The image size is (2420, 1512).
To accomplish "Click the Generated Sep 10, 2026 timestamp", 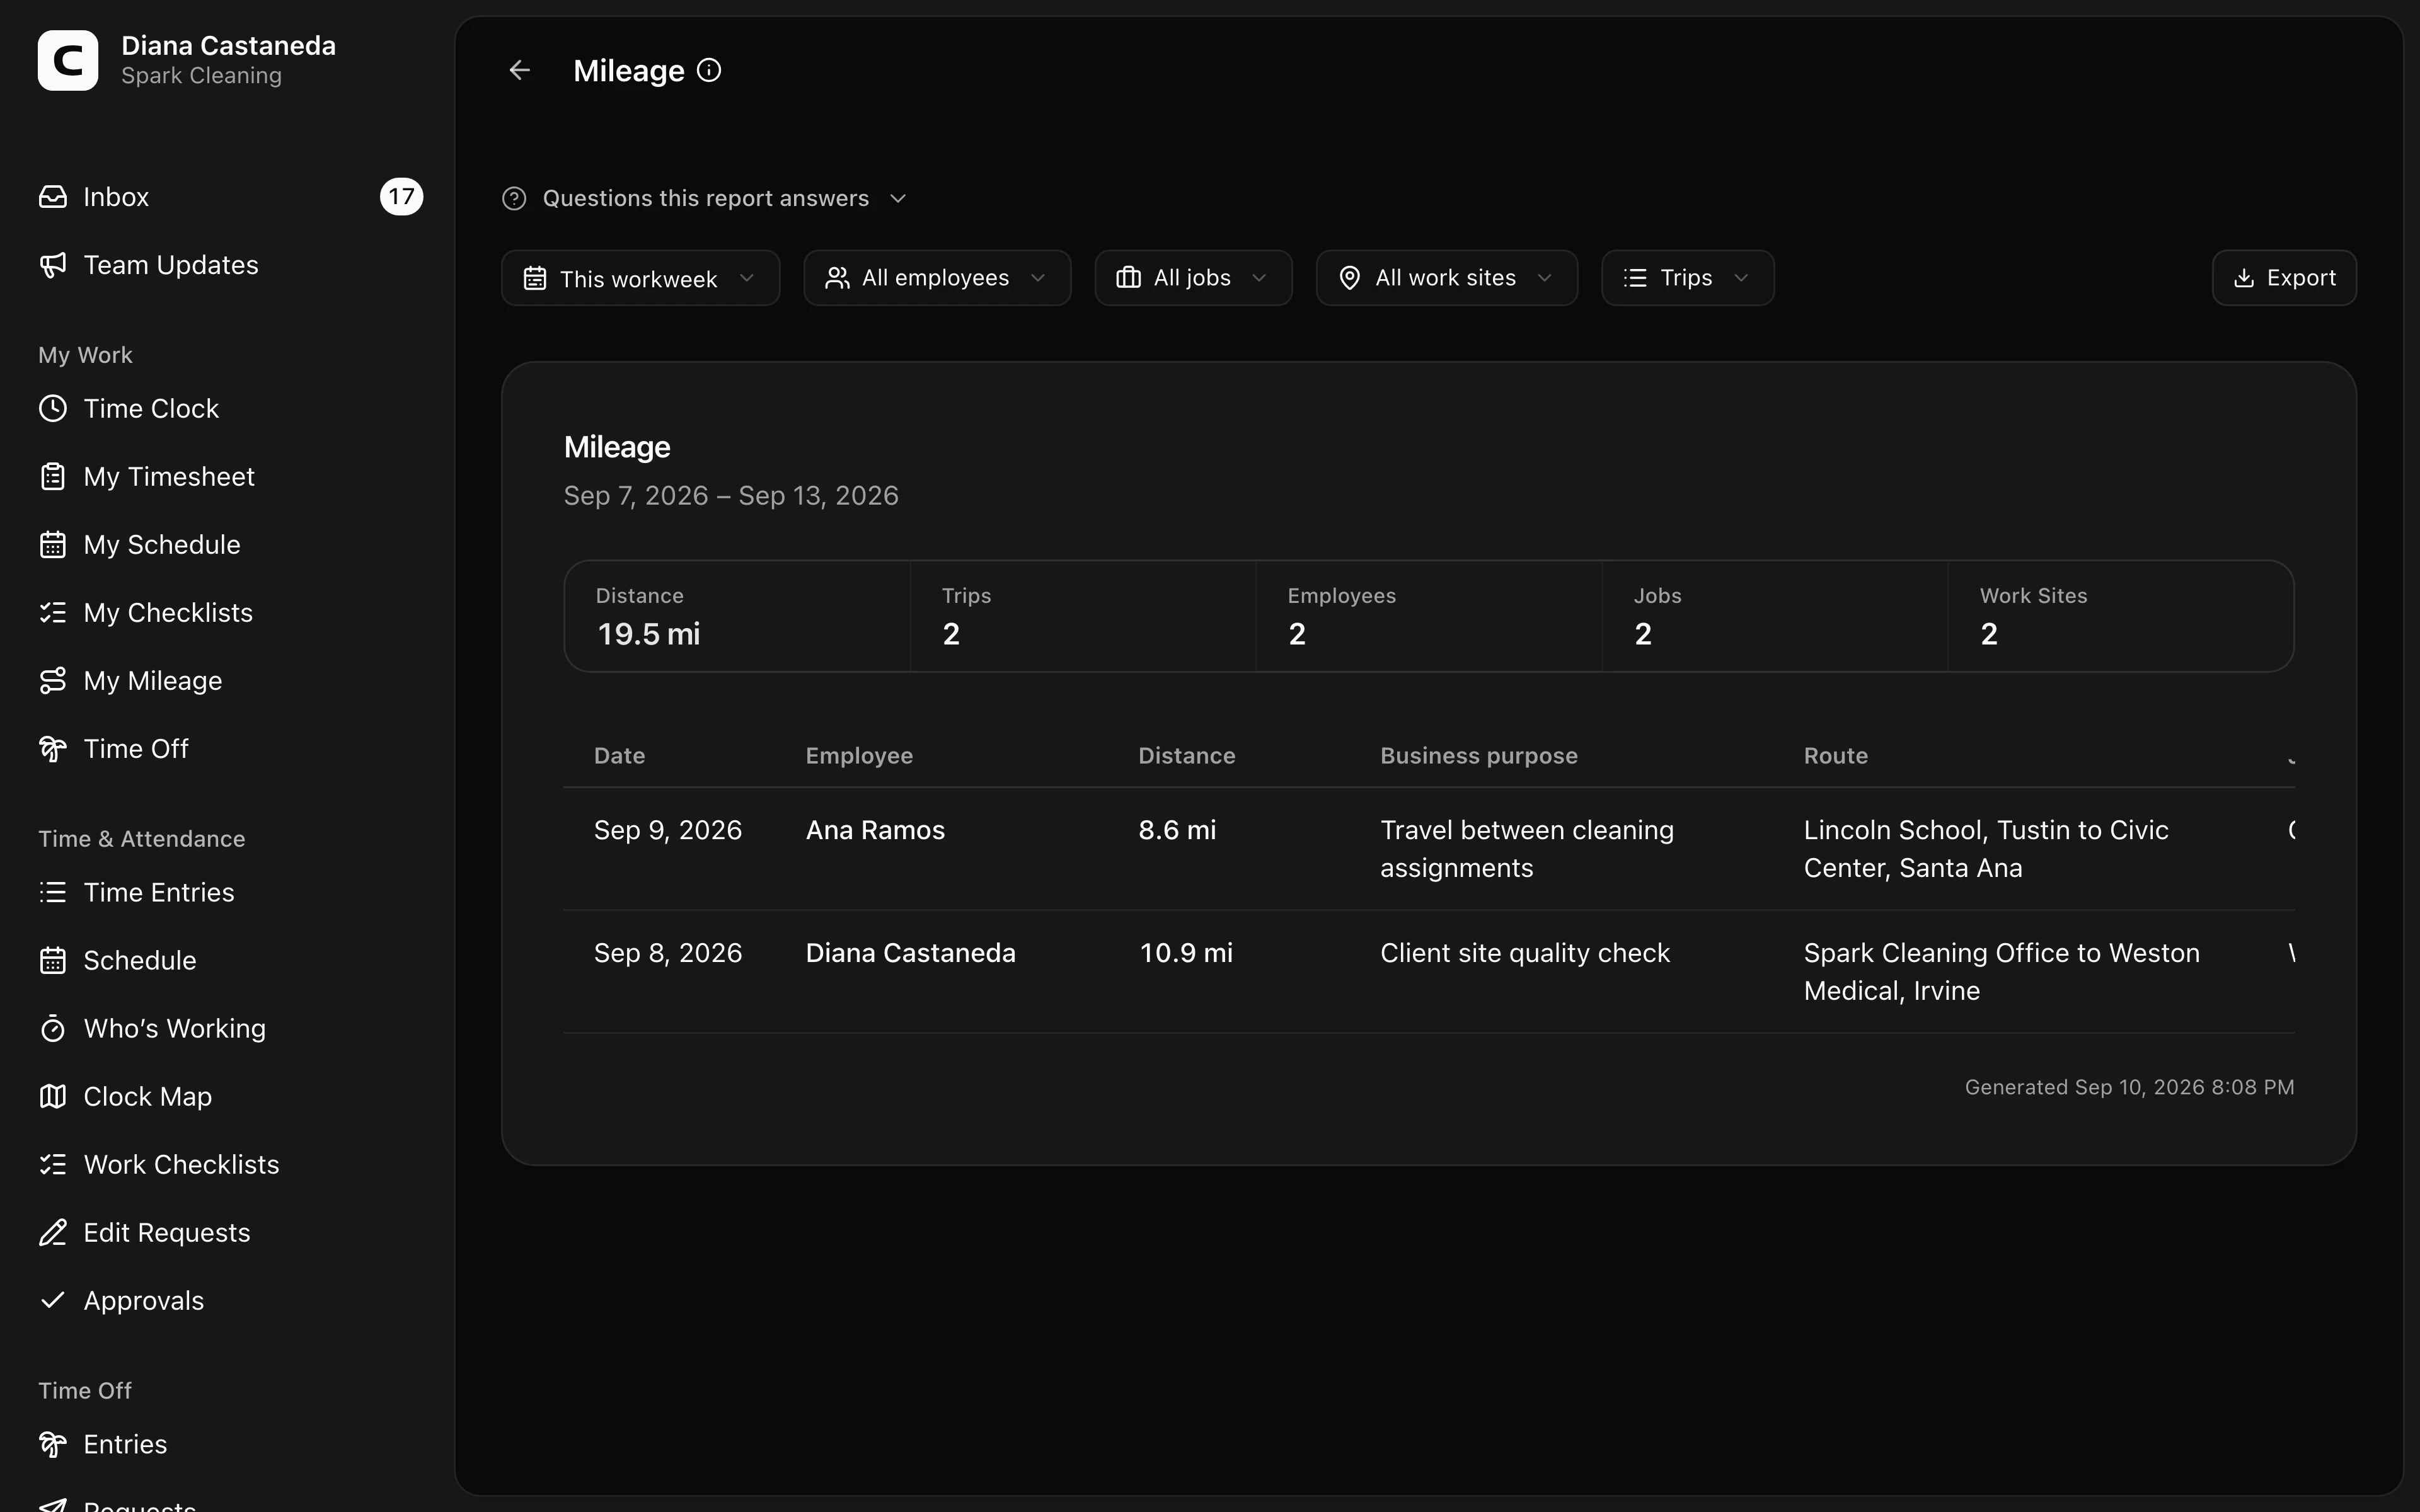I will pos(2129,1087).
